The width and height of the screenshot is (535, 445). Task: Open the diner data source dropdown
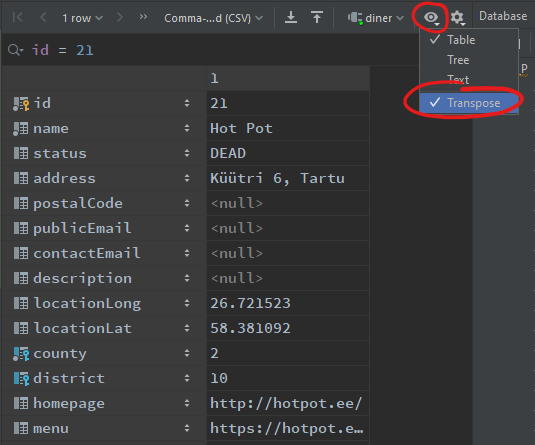pos(375,18)
